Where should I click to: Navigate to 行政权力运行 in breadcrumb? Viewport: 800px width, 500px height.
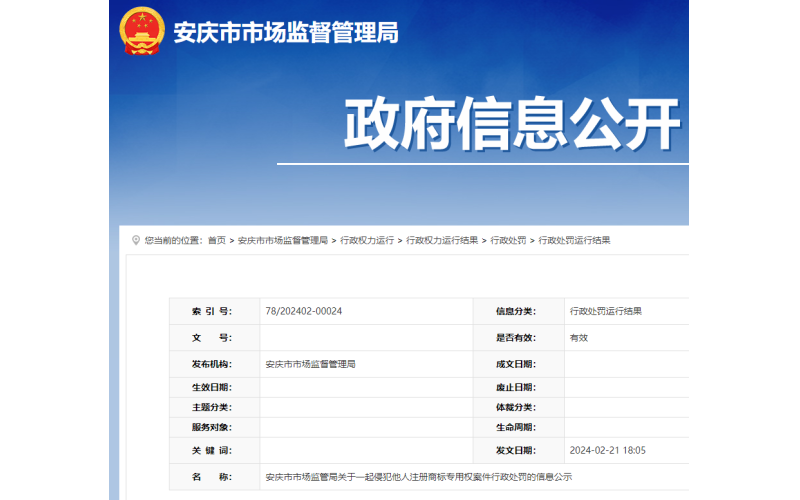coord(368,241)
